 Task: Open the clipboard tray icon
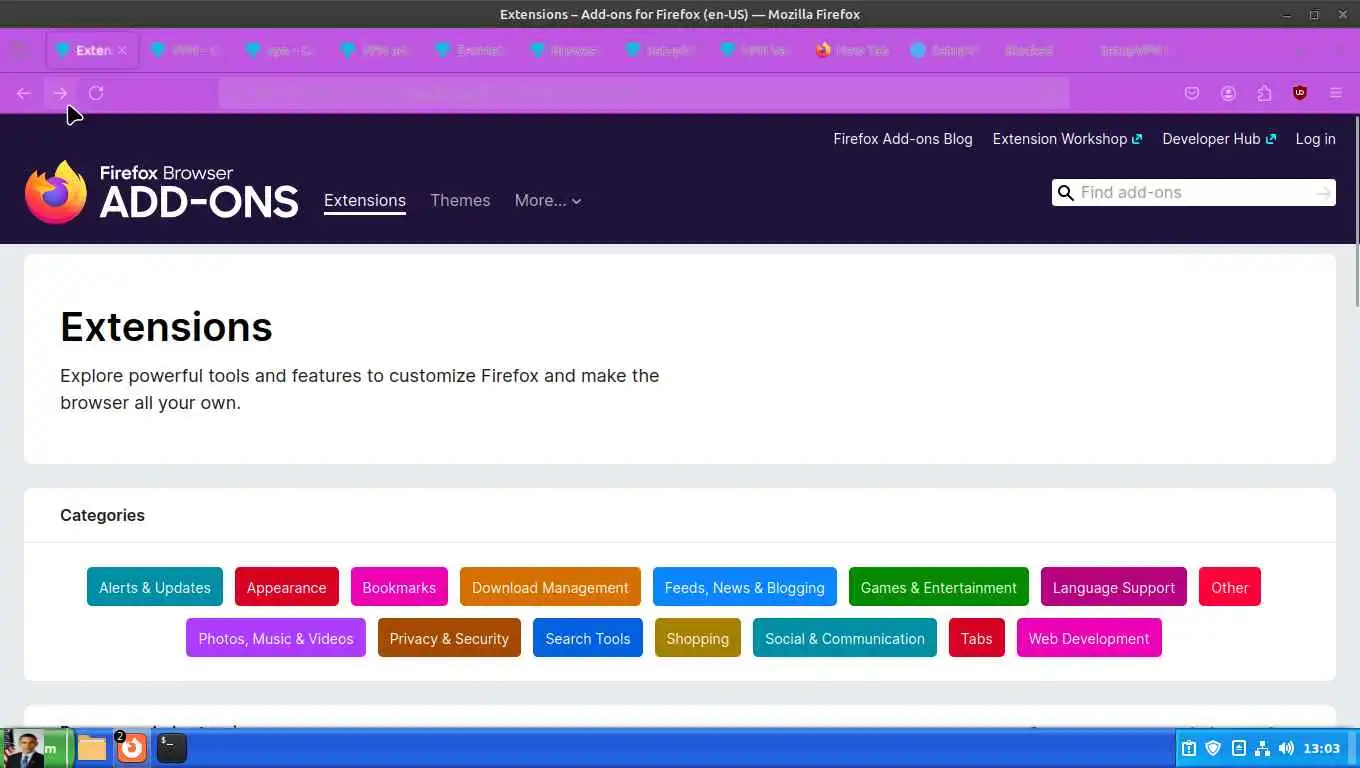click(x=1189, y=748)
